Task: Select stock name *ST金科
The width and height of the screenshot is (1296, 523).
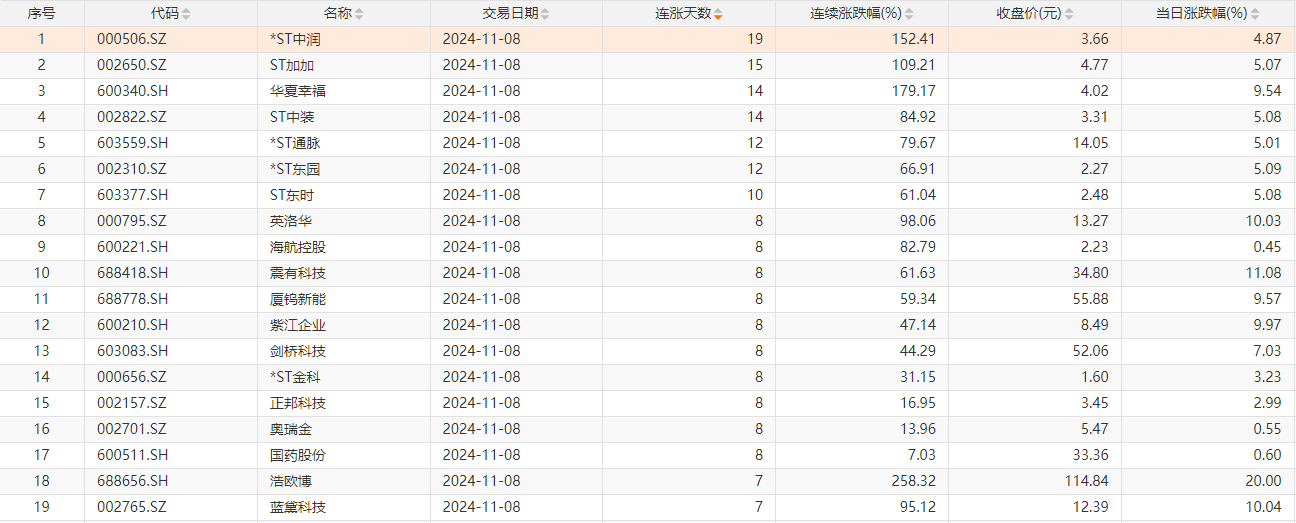Action: 296,377
